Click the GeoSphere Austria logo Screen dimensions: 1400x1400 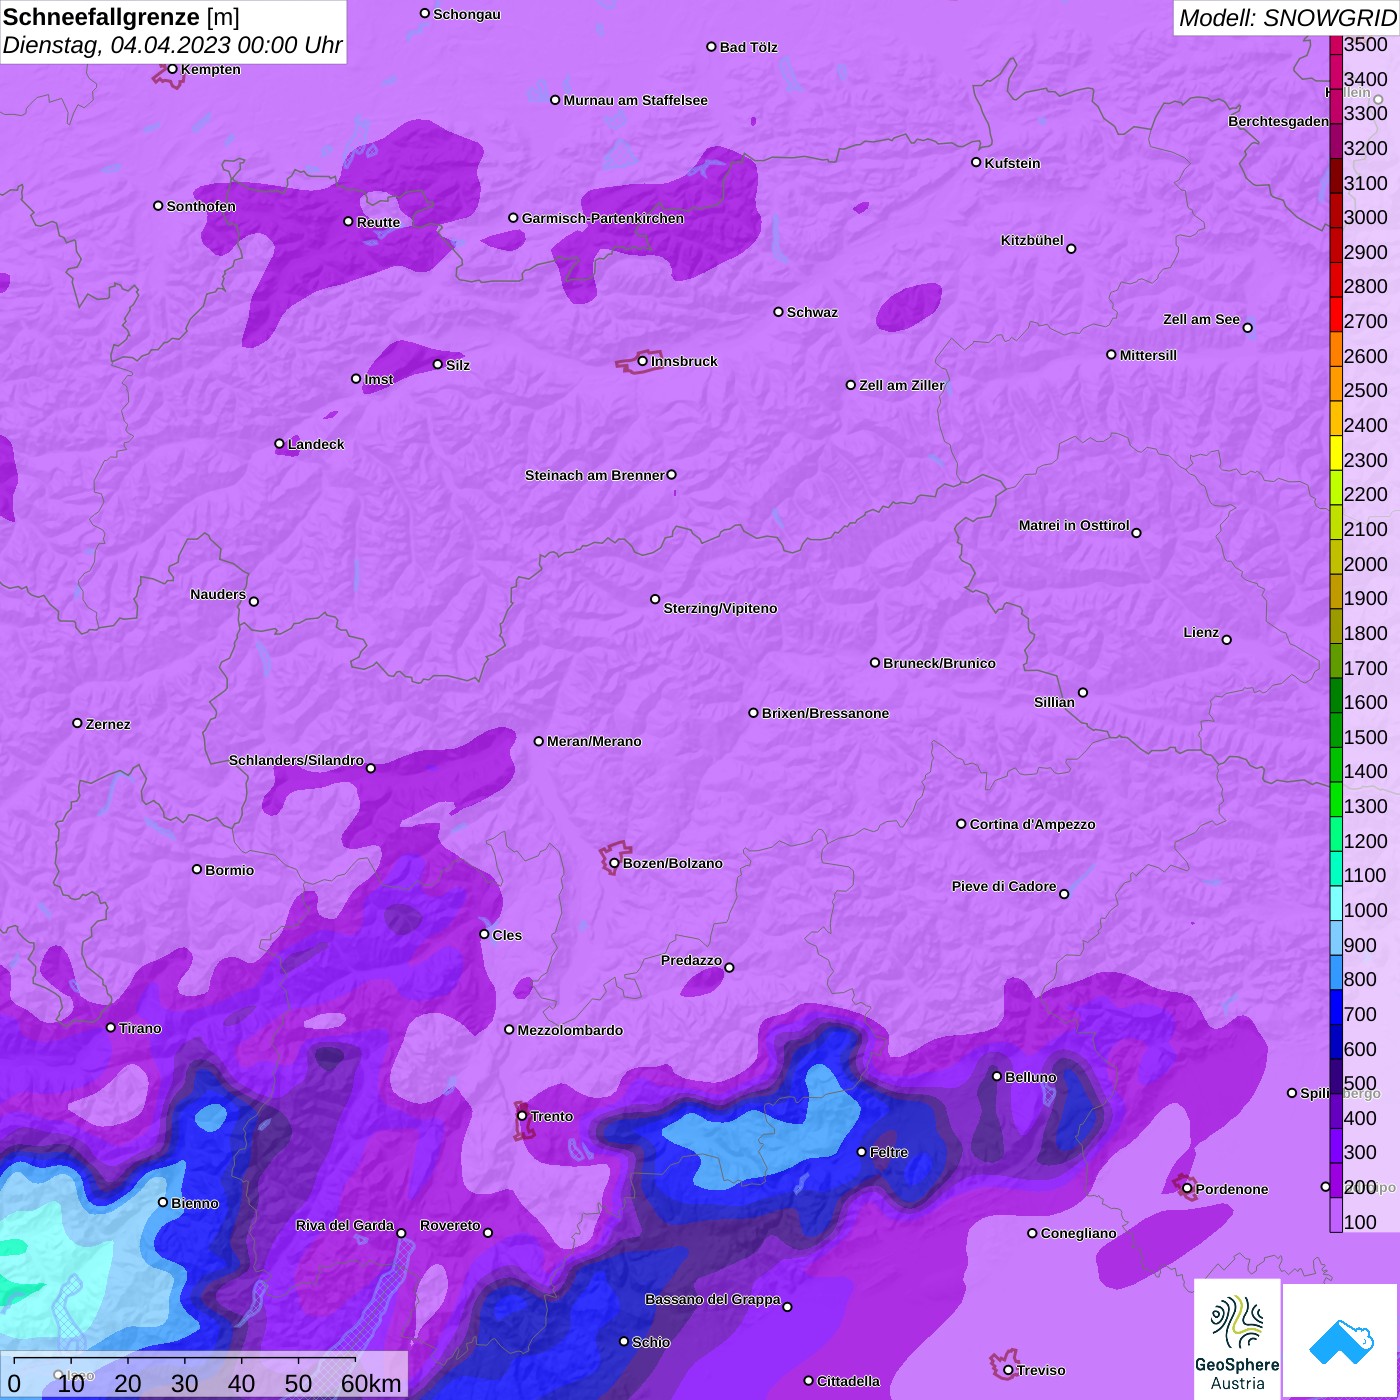pos(1237,1340)
